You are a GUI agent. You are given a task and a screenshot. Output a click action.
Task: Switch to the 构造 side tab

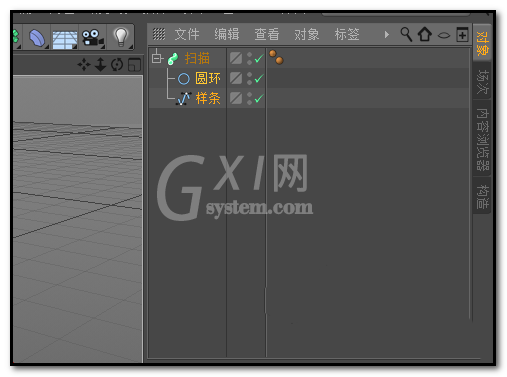point(482,196)
